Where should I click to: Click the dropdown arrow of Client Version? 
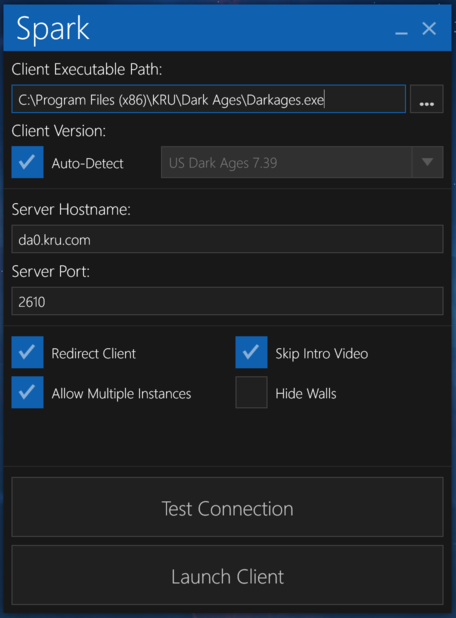[427, 162]
